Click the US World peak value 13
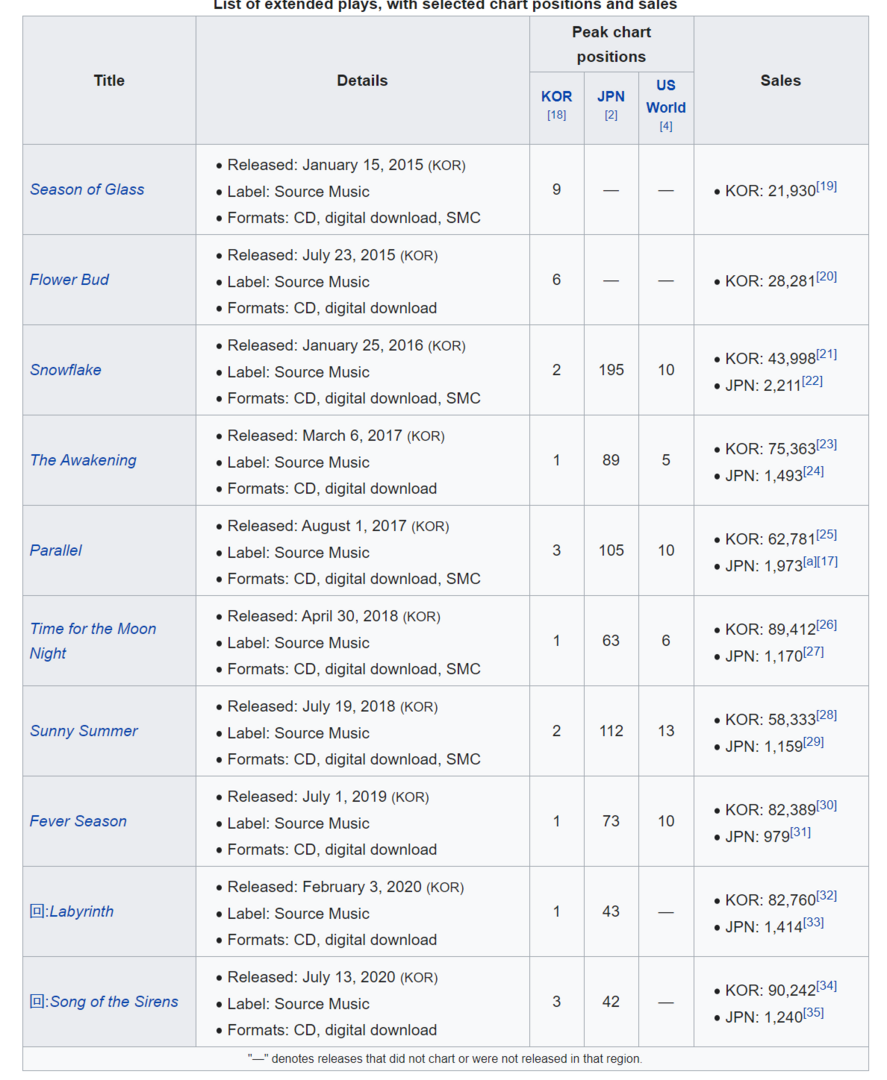The height and width of the screenshot is (1080, 887). point(666,731)
